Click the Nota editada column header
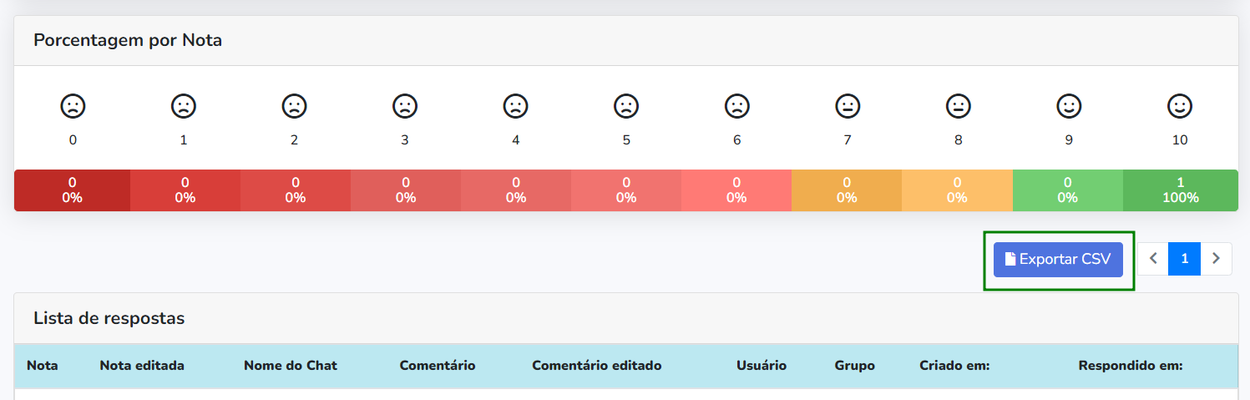Viewport: 1250px width, 400px height. 142,366
